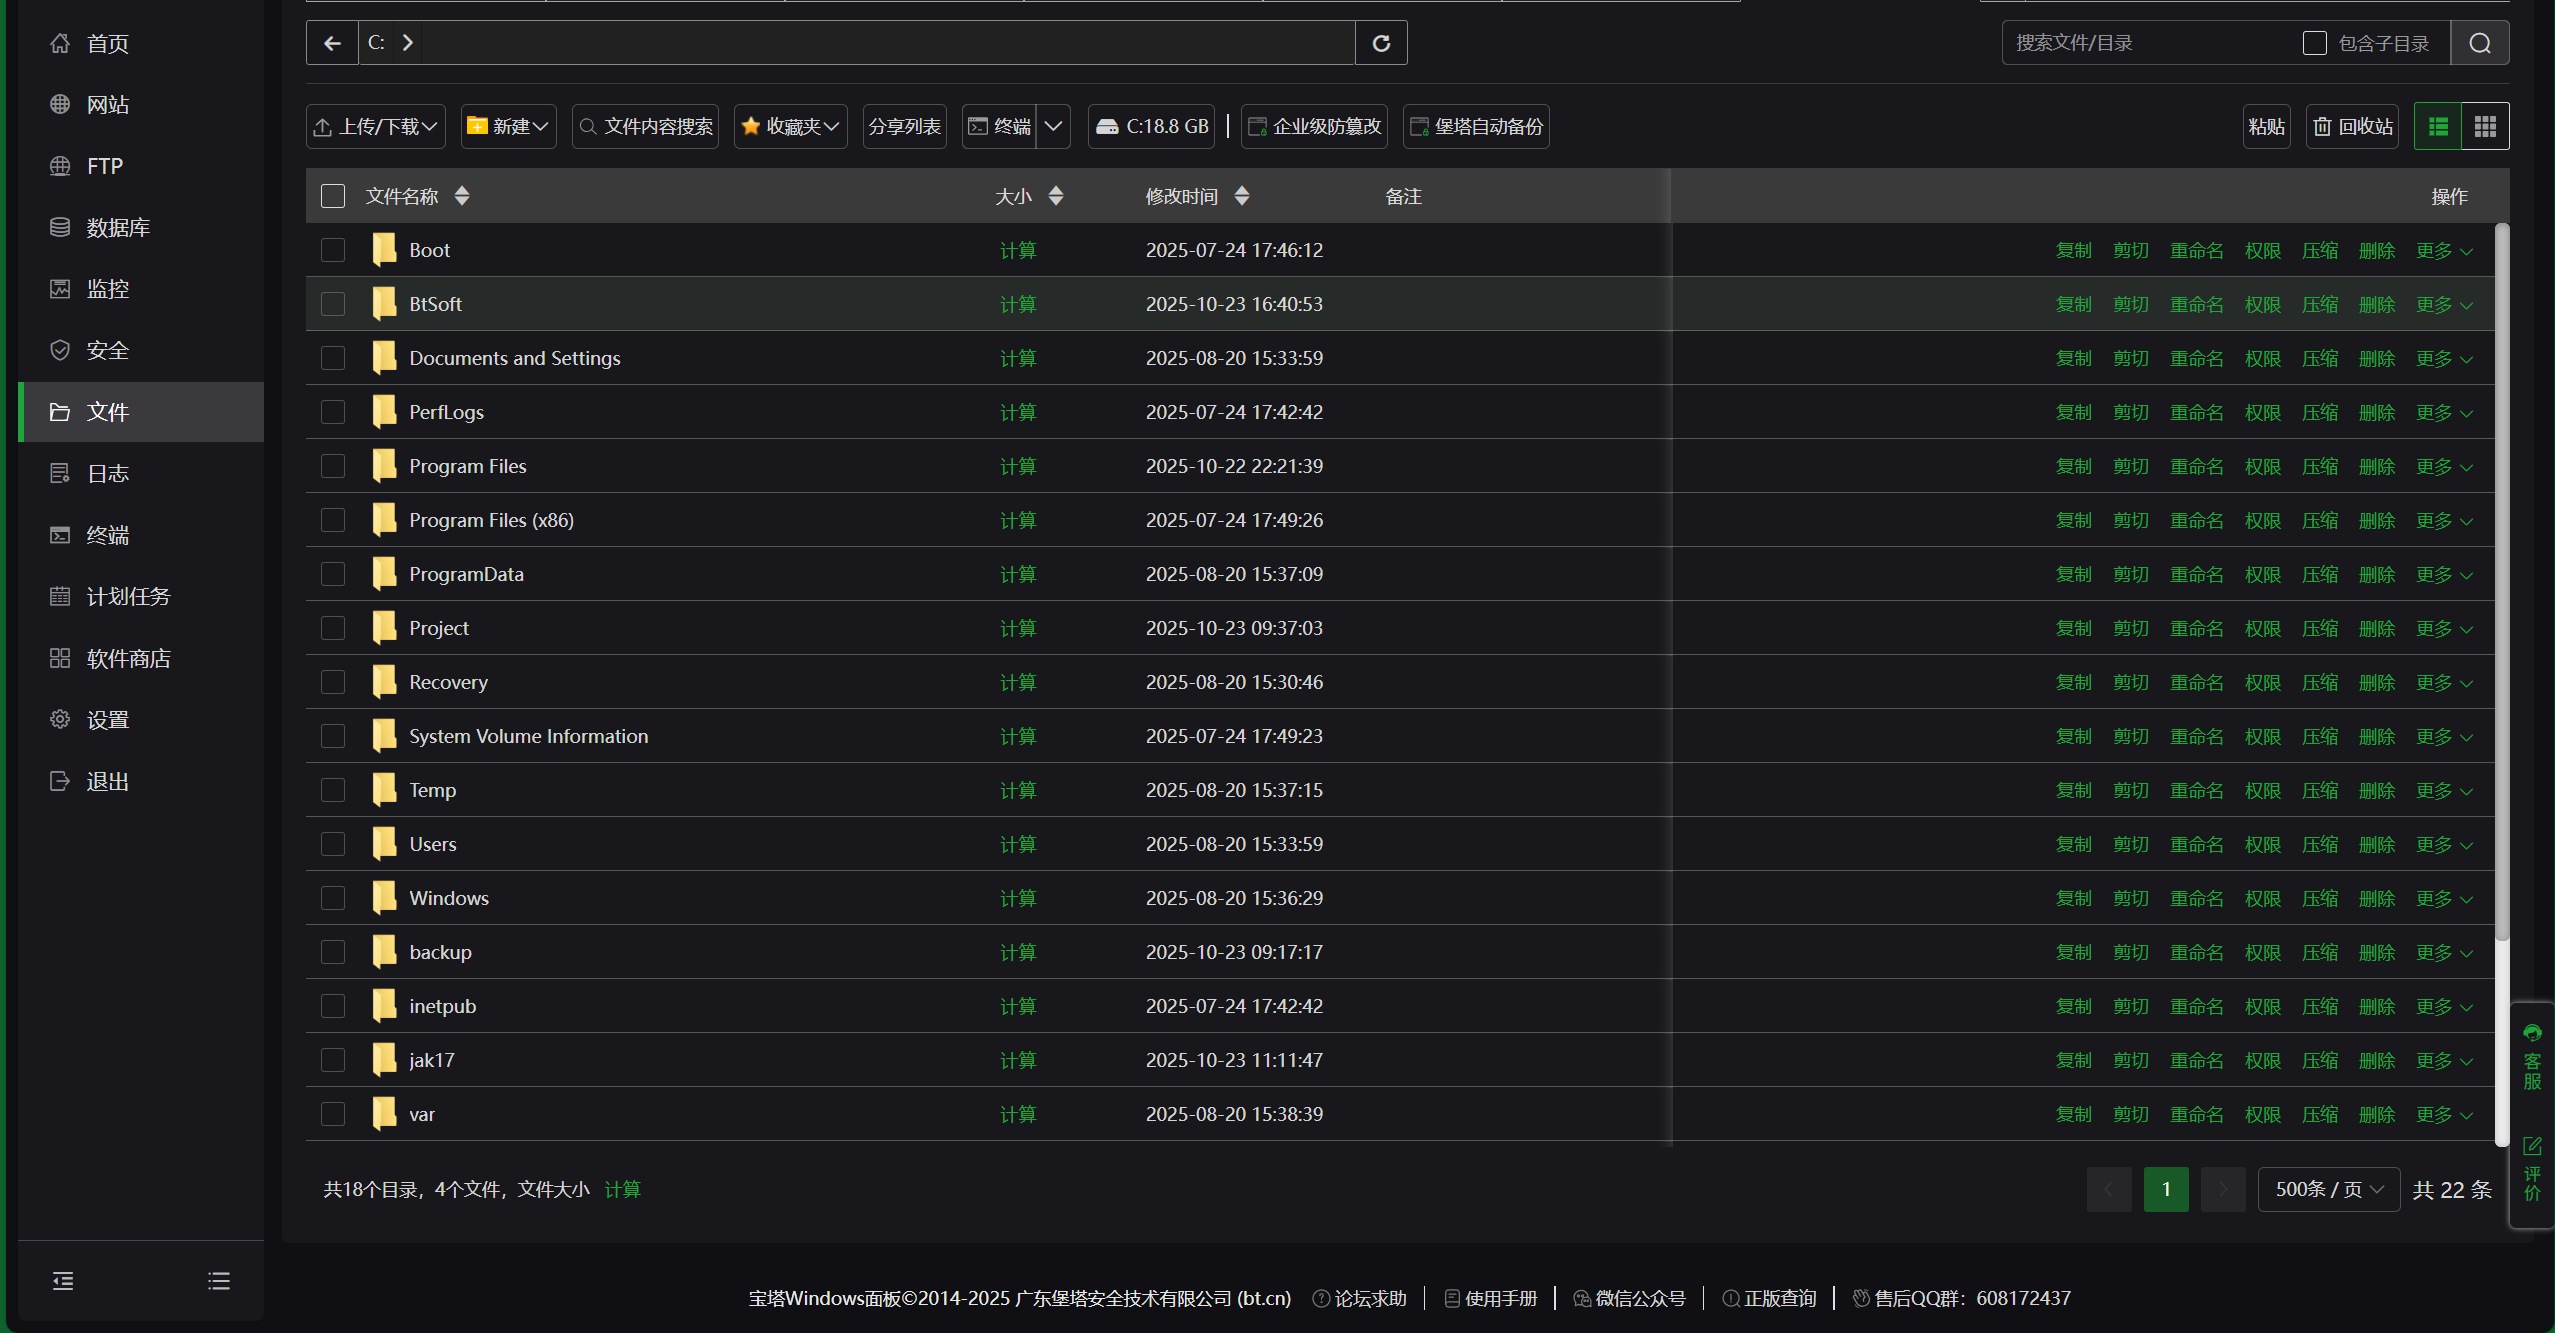2555x1333 pixels.
Task: Open the 回收站 recycle bin
Action: tap(2353, 126)
